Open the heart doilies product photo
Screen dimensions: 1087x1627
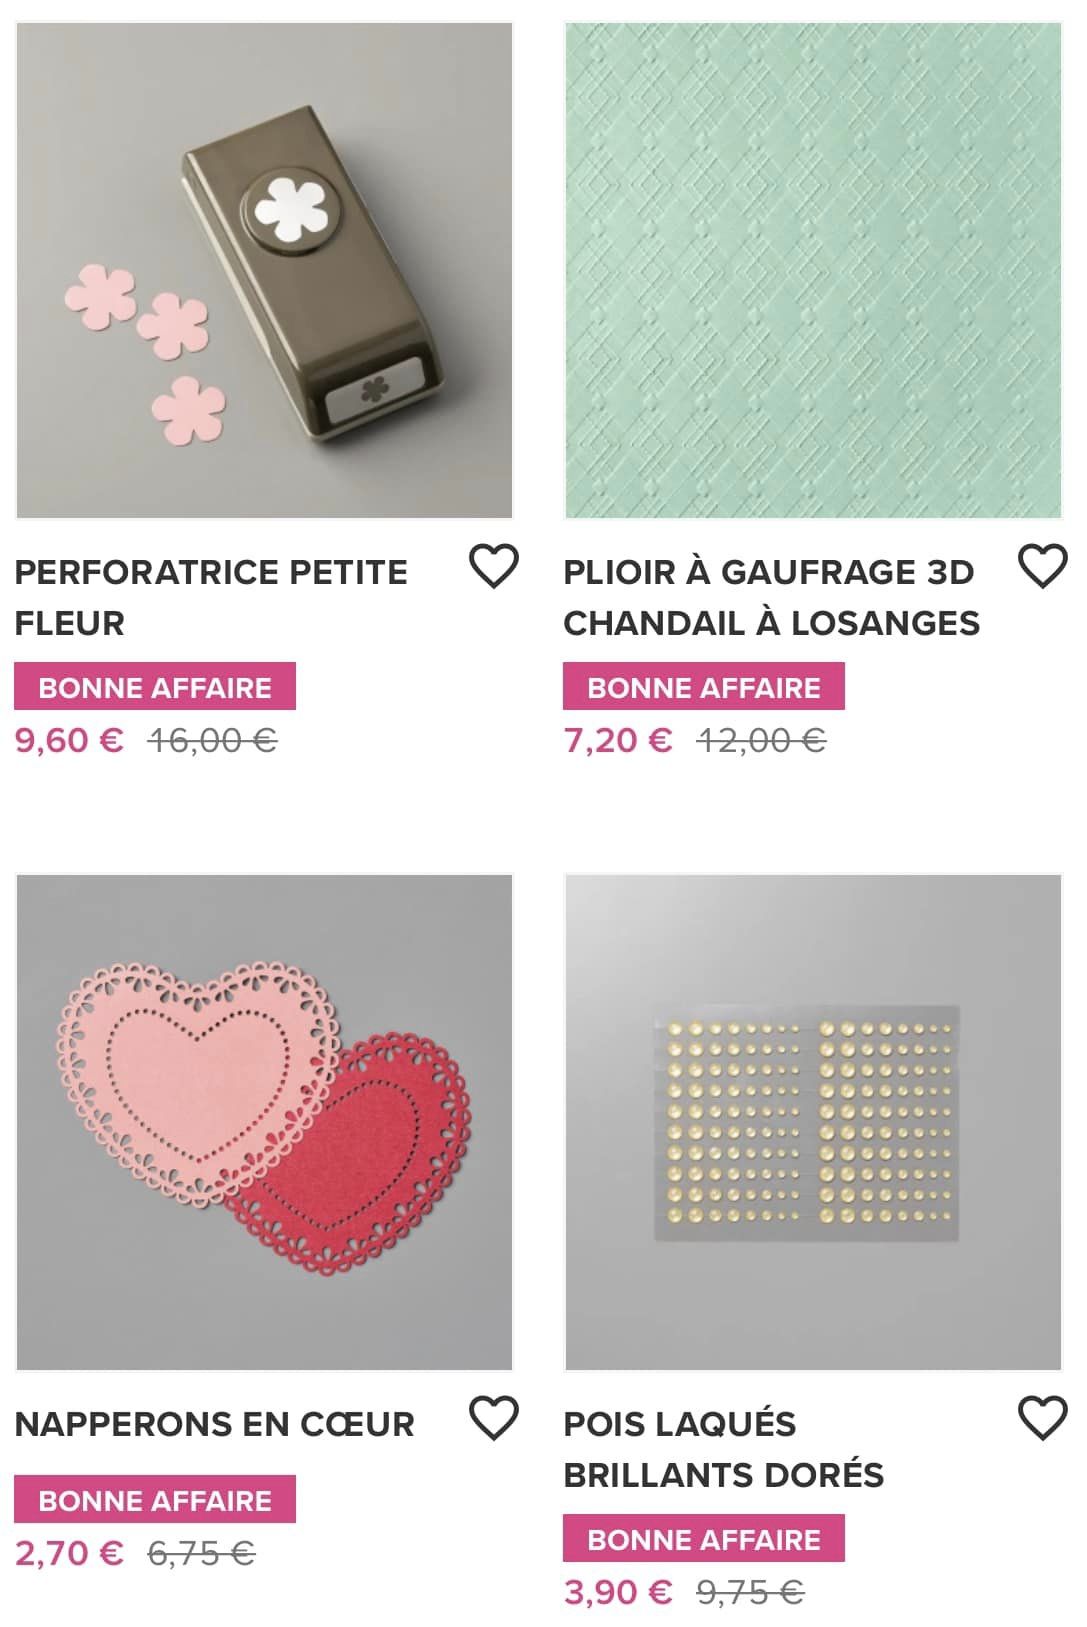pyautogui.click(x=265, y=1122)
